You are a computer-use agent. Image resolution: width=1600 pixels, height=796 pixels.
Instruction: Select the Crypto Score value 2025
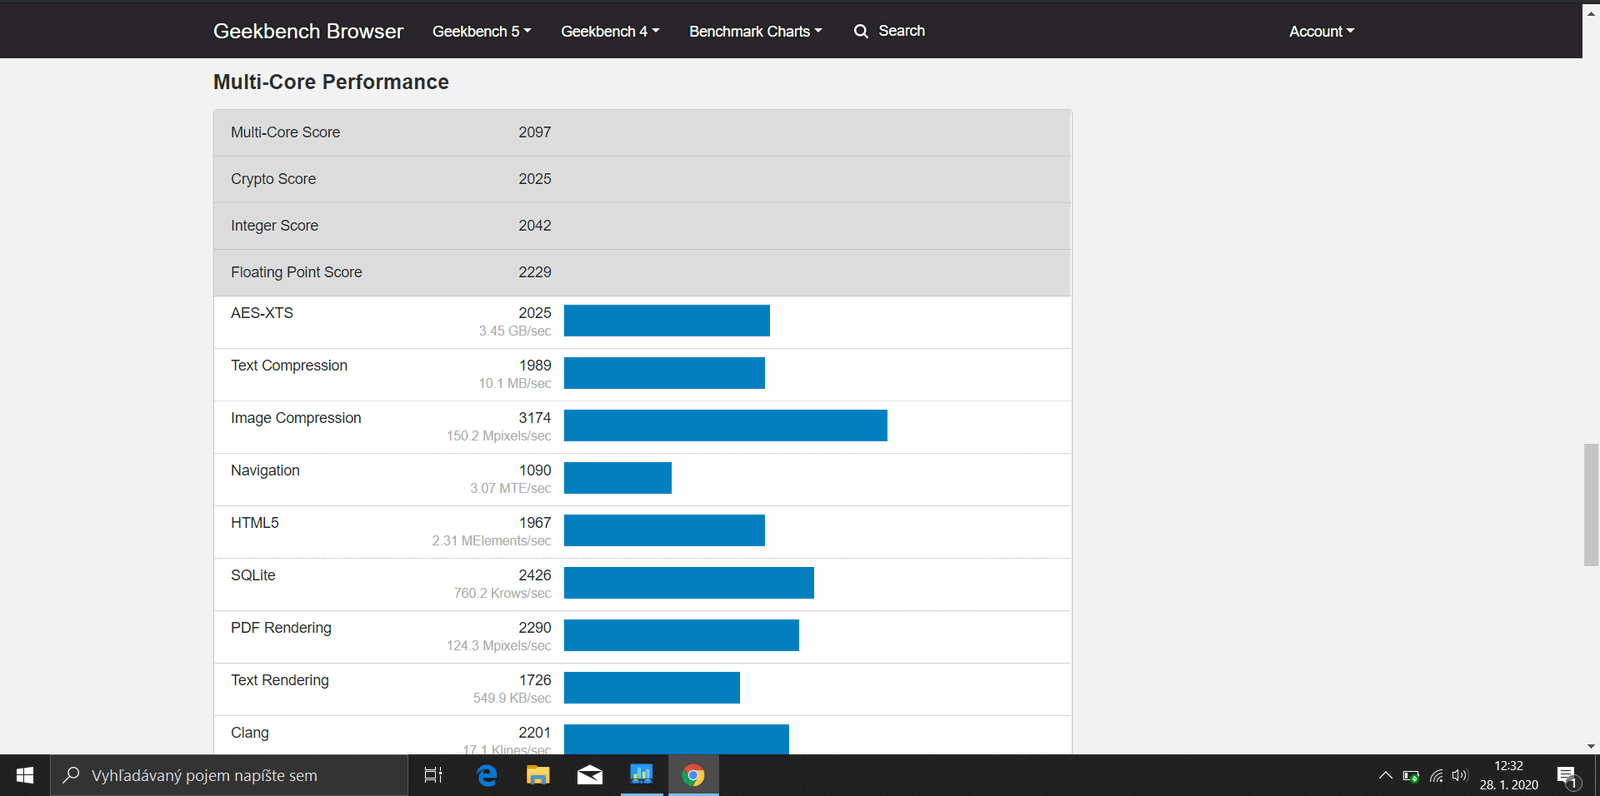pyautogui.click(x=534, y=179)
